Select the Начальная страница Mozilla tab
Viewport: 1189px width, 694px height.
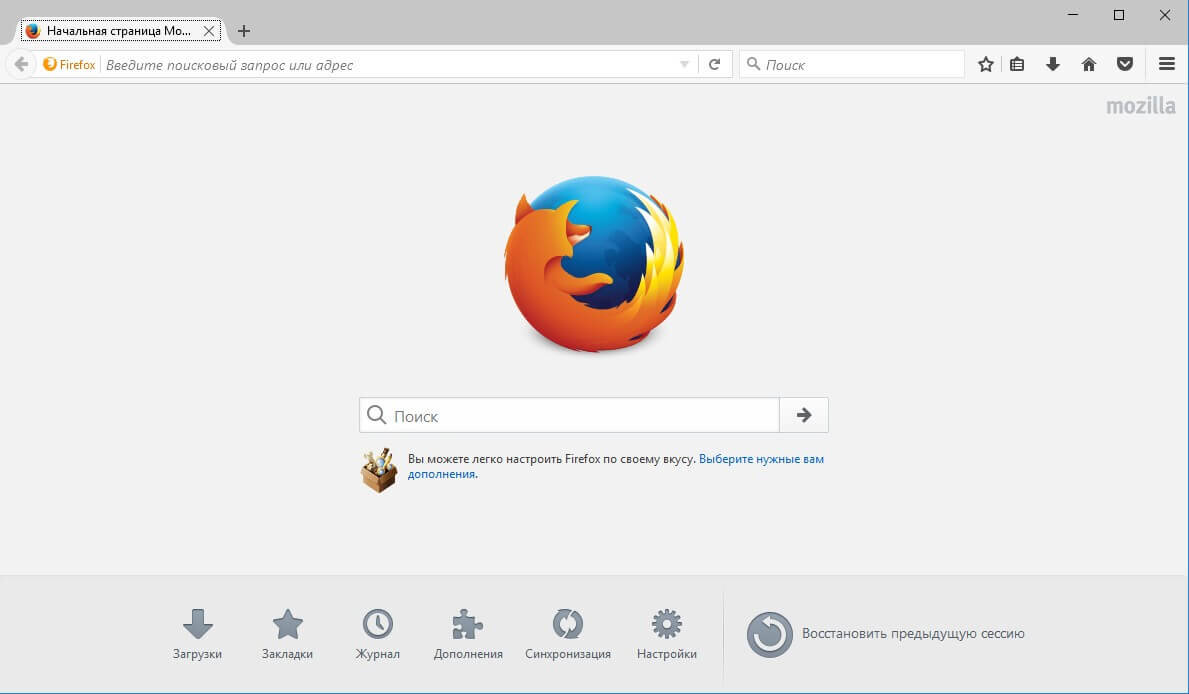(118, 31)
